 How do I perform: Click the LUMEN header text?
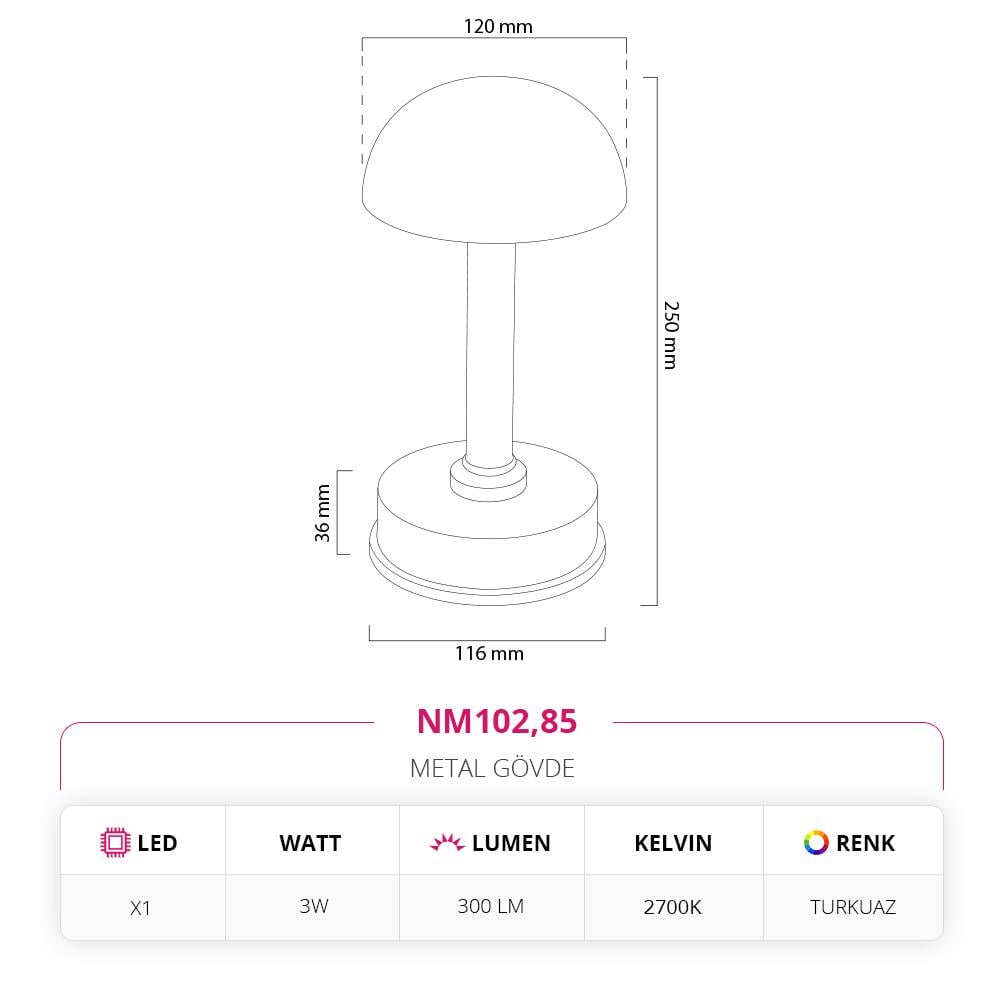tap(511, 843)
